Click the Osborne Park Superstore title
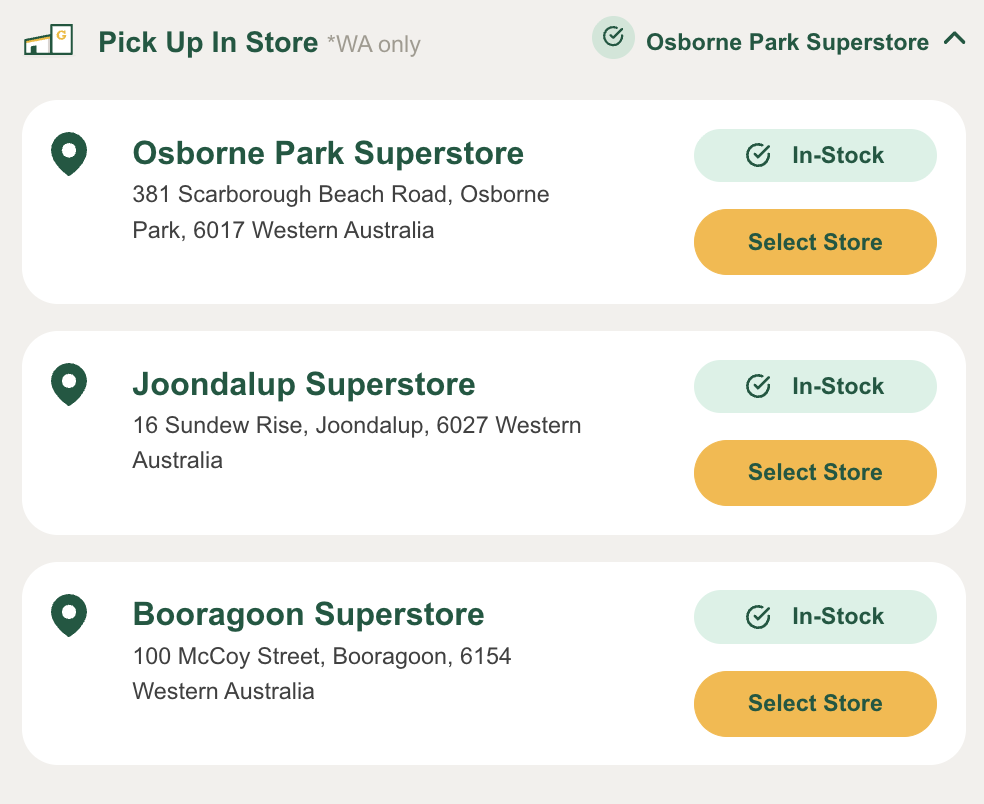This screenshot has width=984, height=804. [328, 153]
